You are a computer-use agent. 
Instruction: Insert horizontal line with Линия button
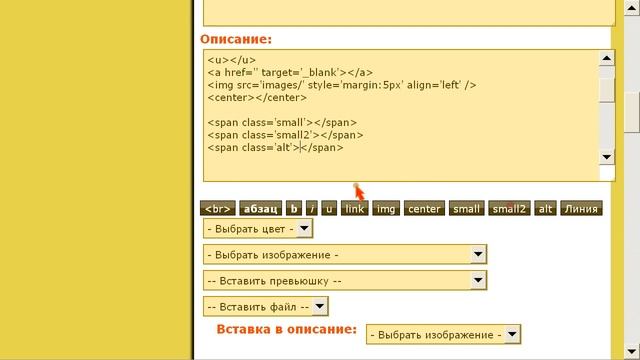pos(581,208)
